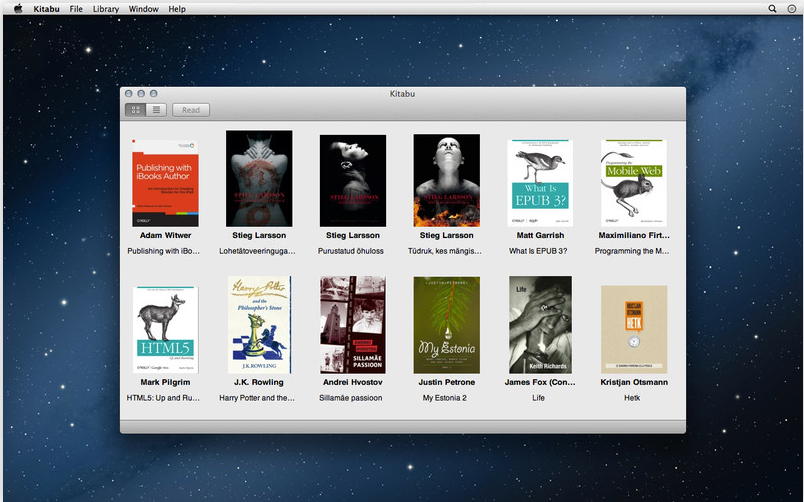Close the Kitabu window
Viewport: 804px width, 502px height.
pyautogui.click(x=129, y=93)
